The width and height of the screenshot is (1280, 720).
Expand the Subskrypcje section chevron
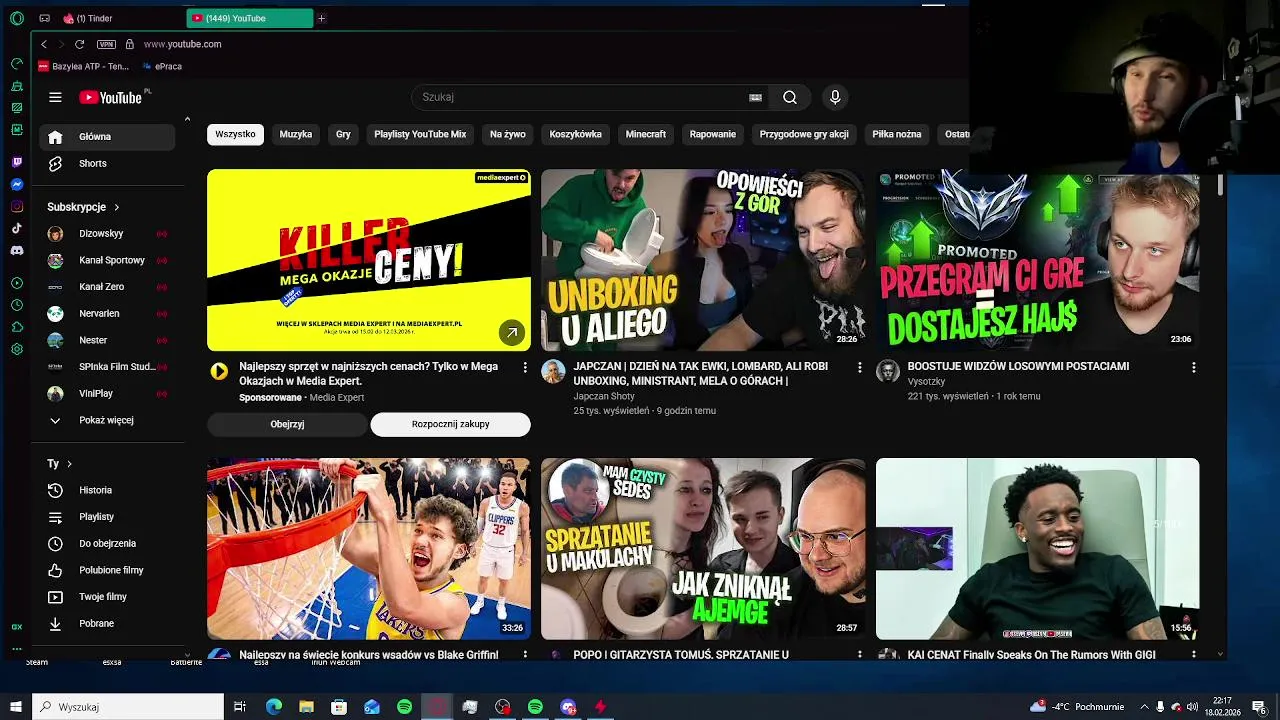click(x=116, y=207)
